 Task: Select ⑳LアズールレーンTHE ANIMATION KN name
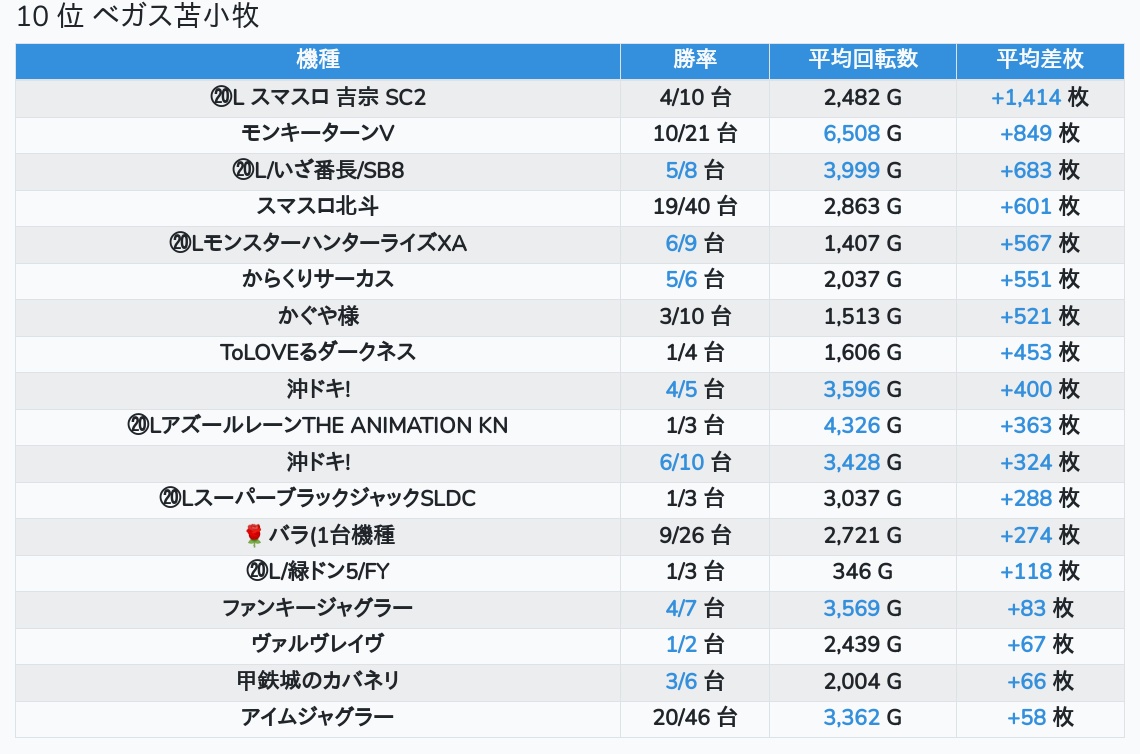pyautogui.click(x=318, y=425)
